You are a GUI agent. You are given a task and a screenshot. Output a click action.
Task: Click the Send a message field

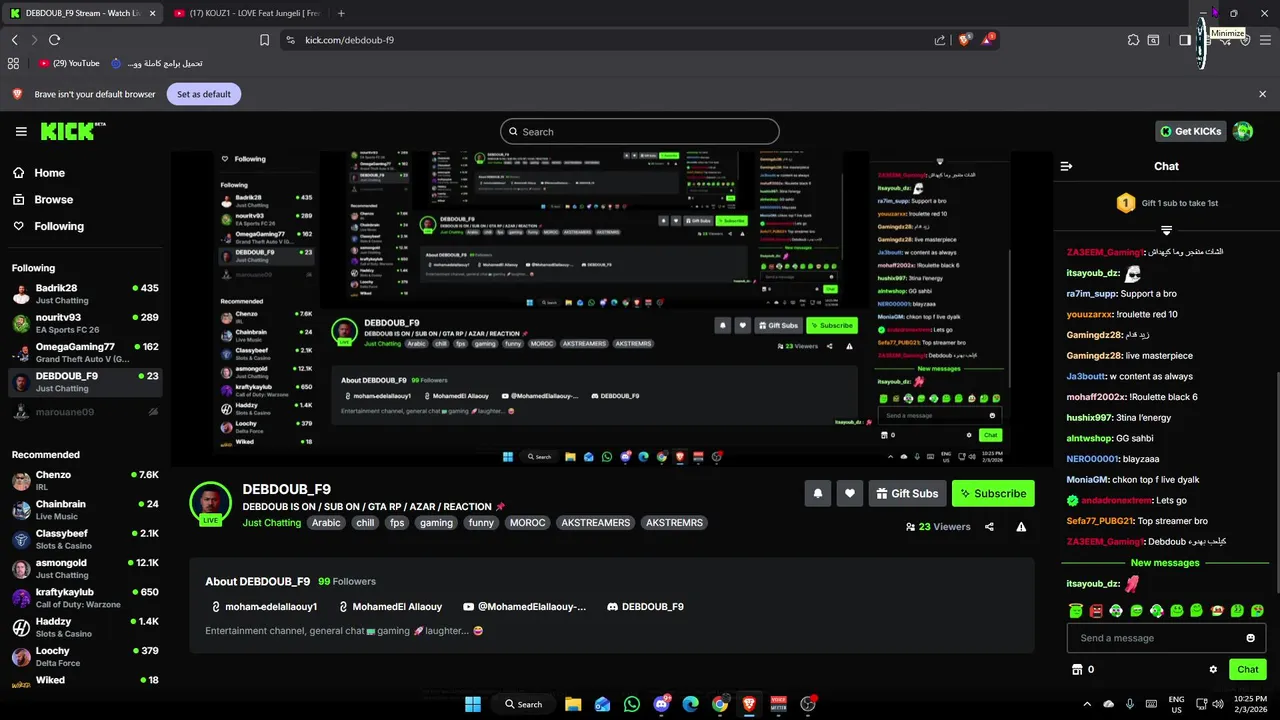point(1166,638)
